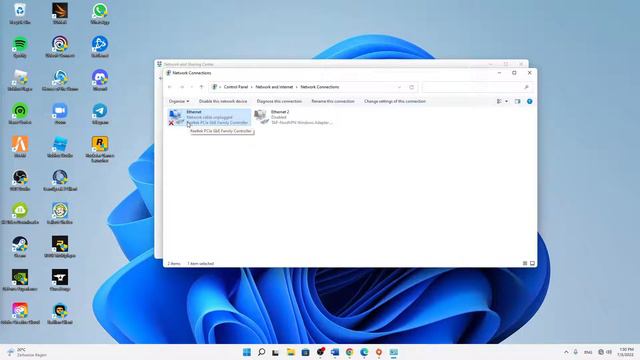The height and width of the screenshot is (360, 640).
Task: Click Disable this network device
Action: [223, 101]
